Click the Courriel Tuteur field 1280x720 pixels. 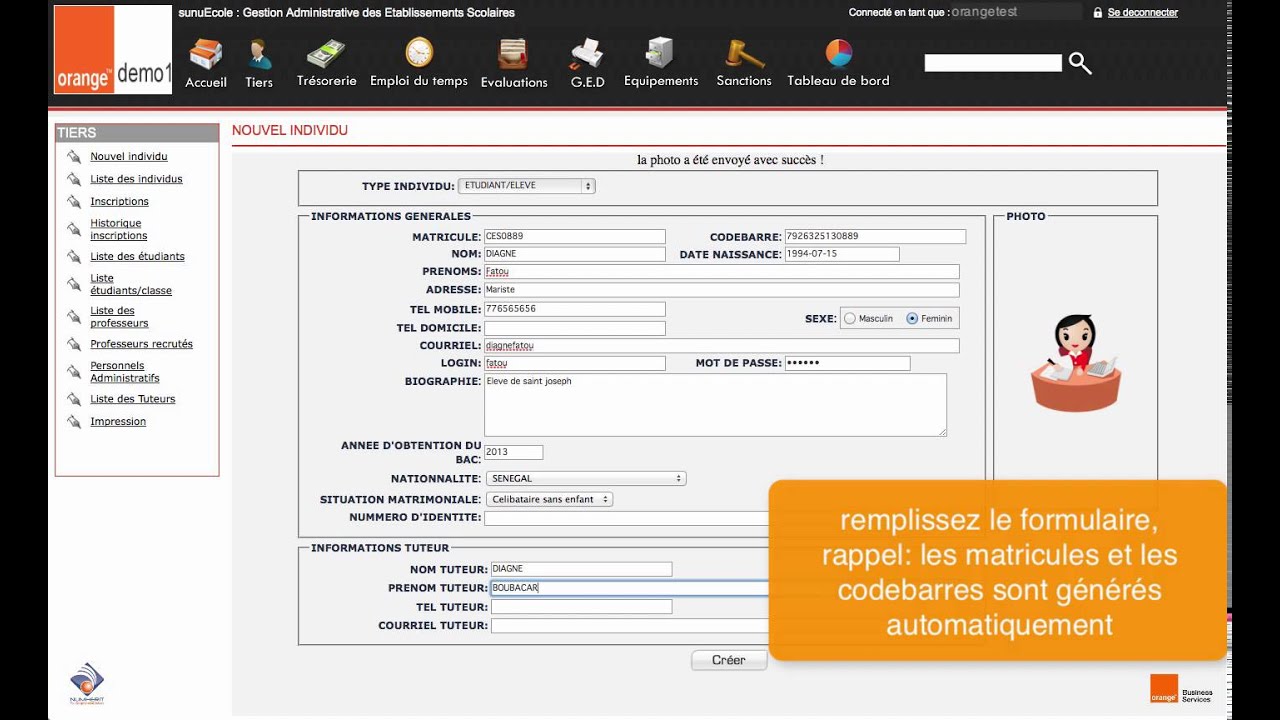[630, 626]
